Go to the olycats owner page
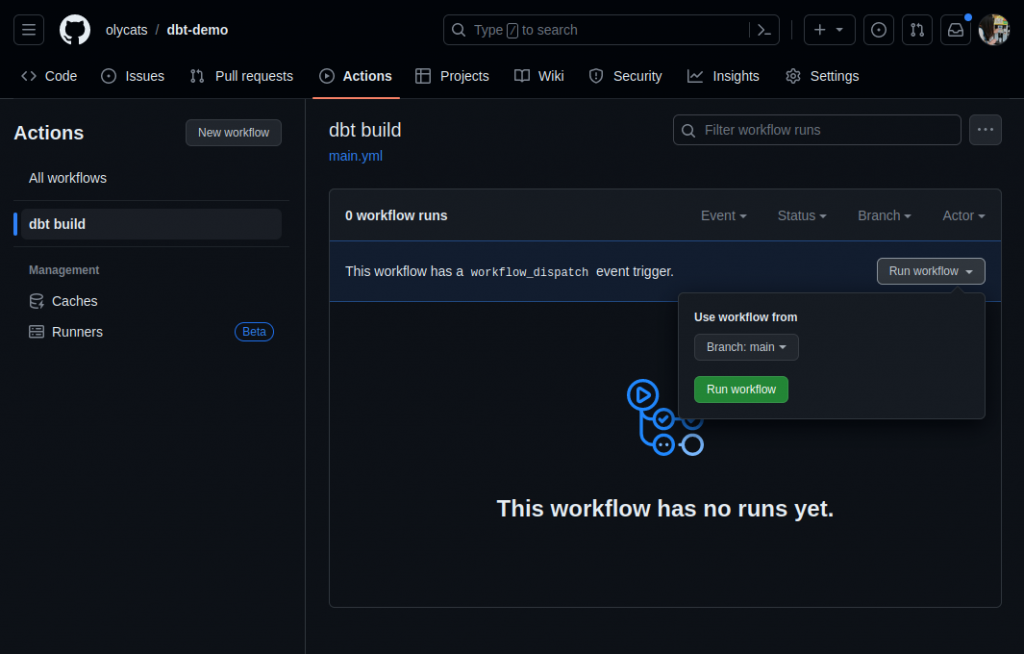 127,30
